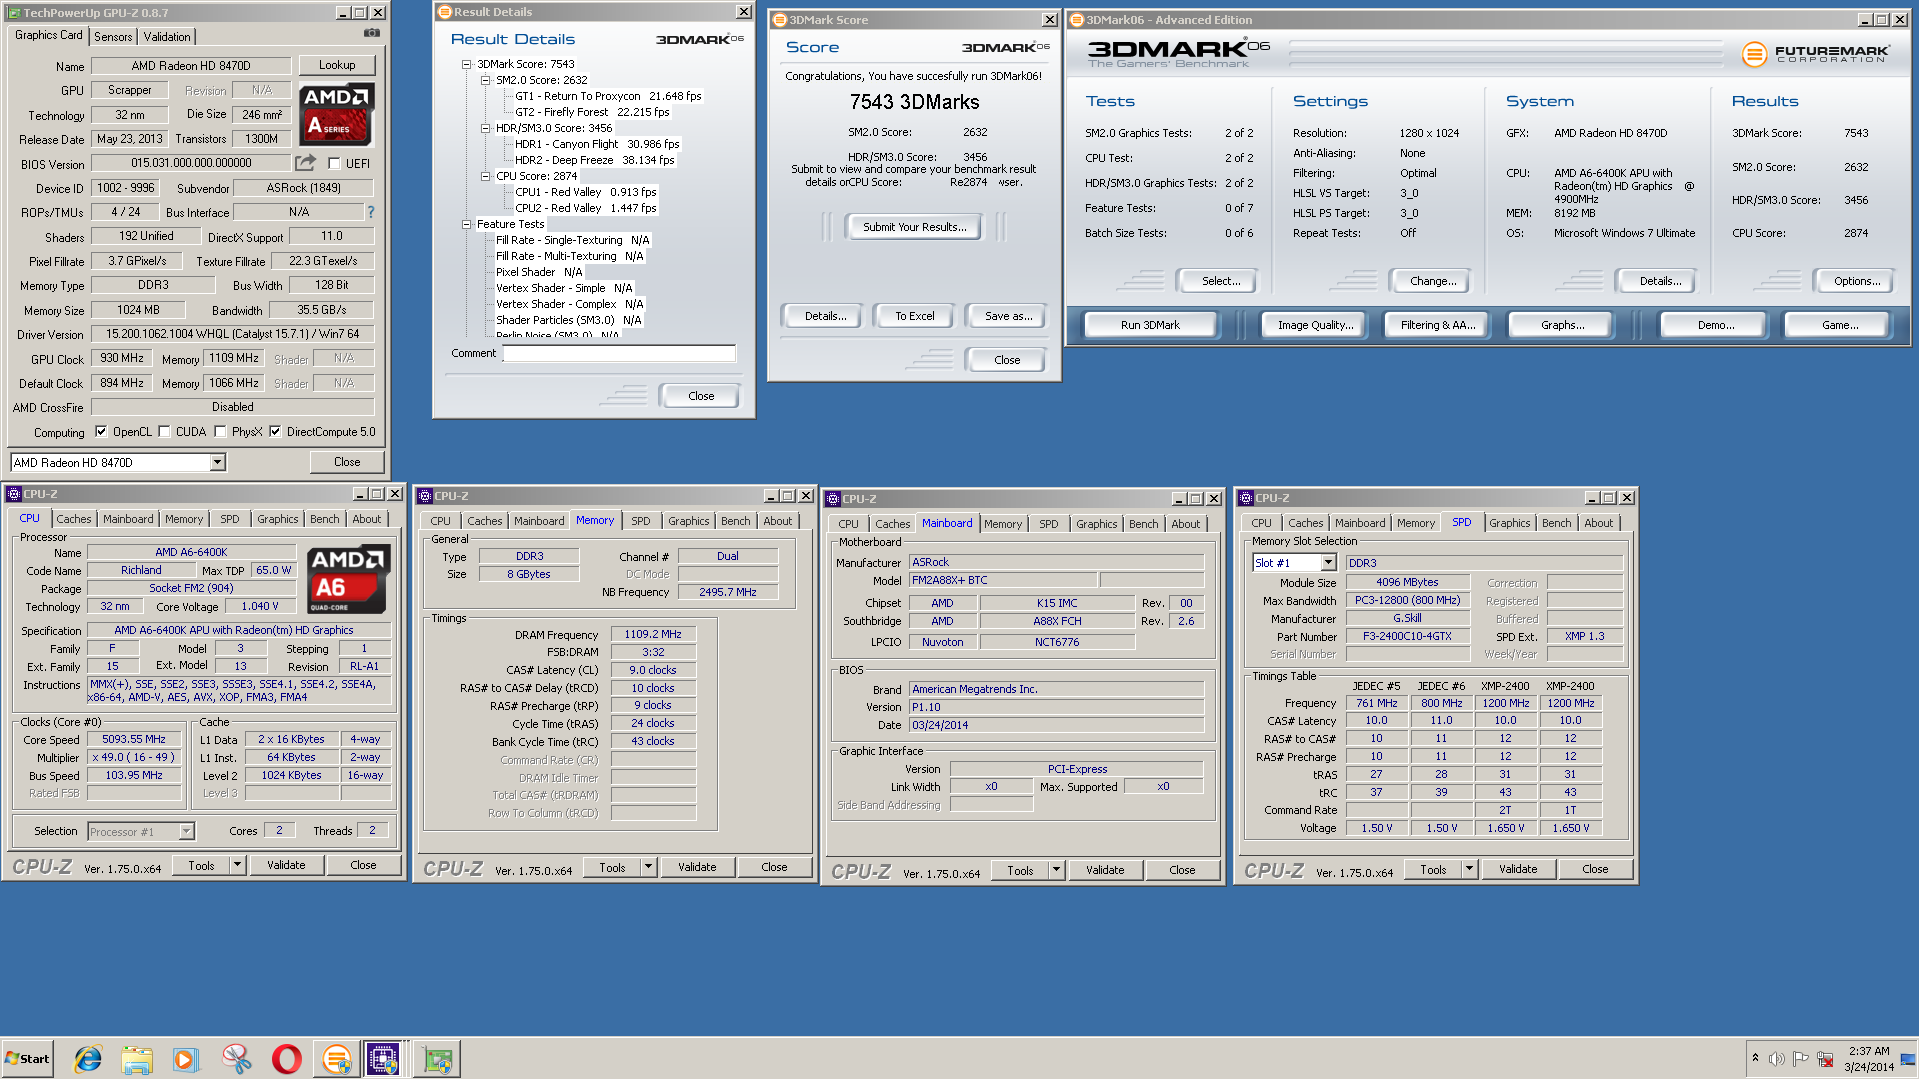Open the Graphics tab in the CPU-Z Mainboard window

point(1097,524)
